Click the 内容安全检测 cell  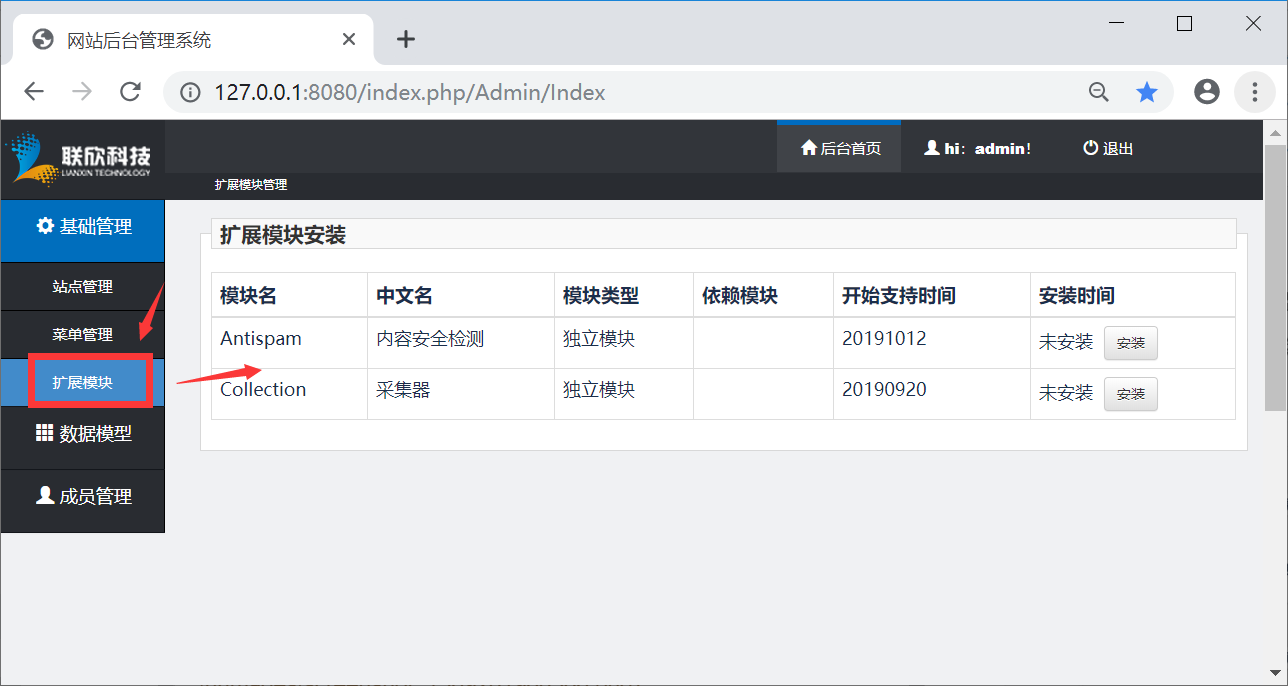[461, 343]
